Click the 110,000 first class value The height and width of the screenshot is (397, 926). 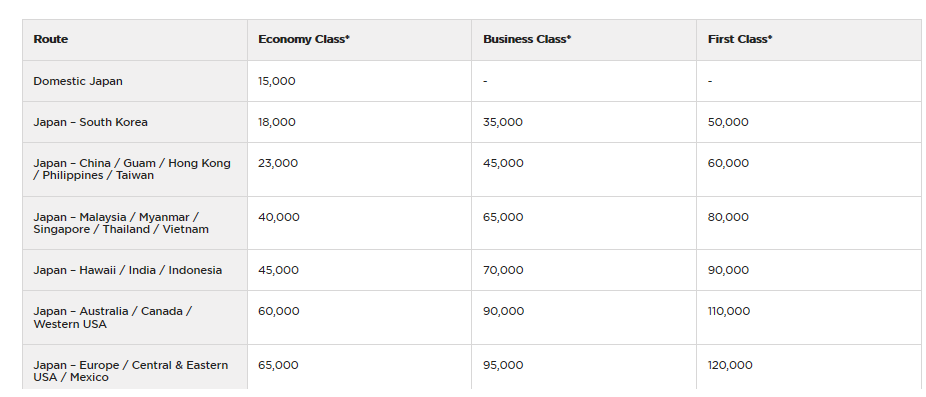coord(729,311)
